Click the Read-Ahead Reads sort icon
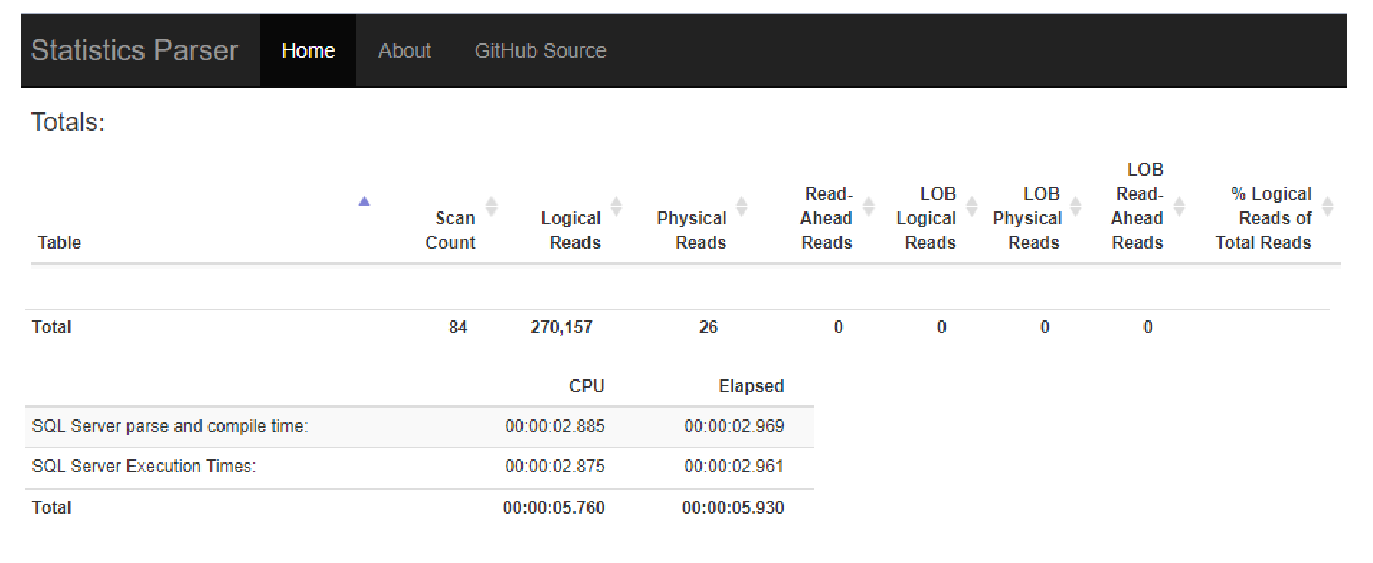This screenshot has height=563, width=1373. tap(868, 206)
